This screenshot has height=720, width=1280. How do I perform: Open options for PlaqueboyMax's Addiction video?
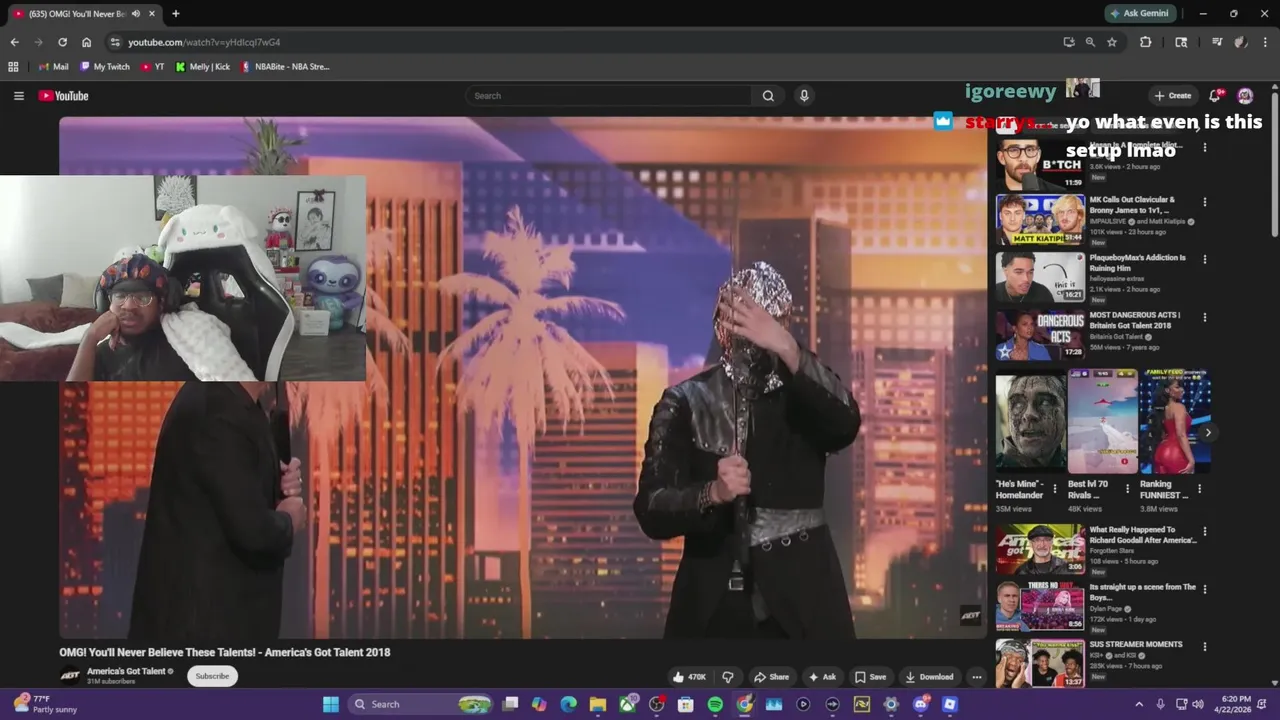pyautogui.click(x=1204, y=260)
